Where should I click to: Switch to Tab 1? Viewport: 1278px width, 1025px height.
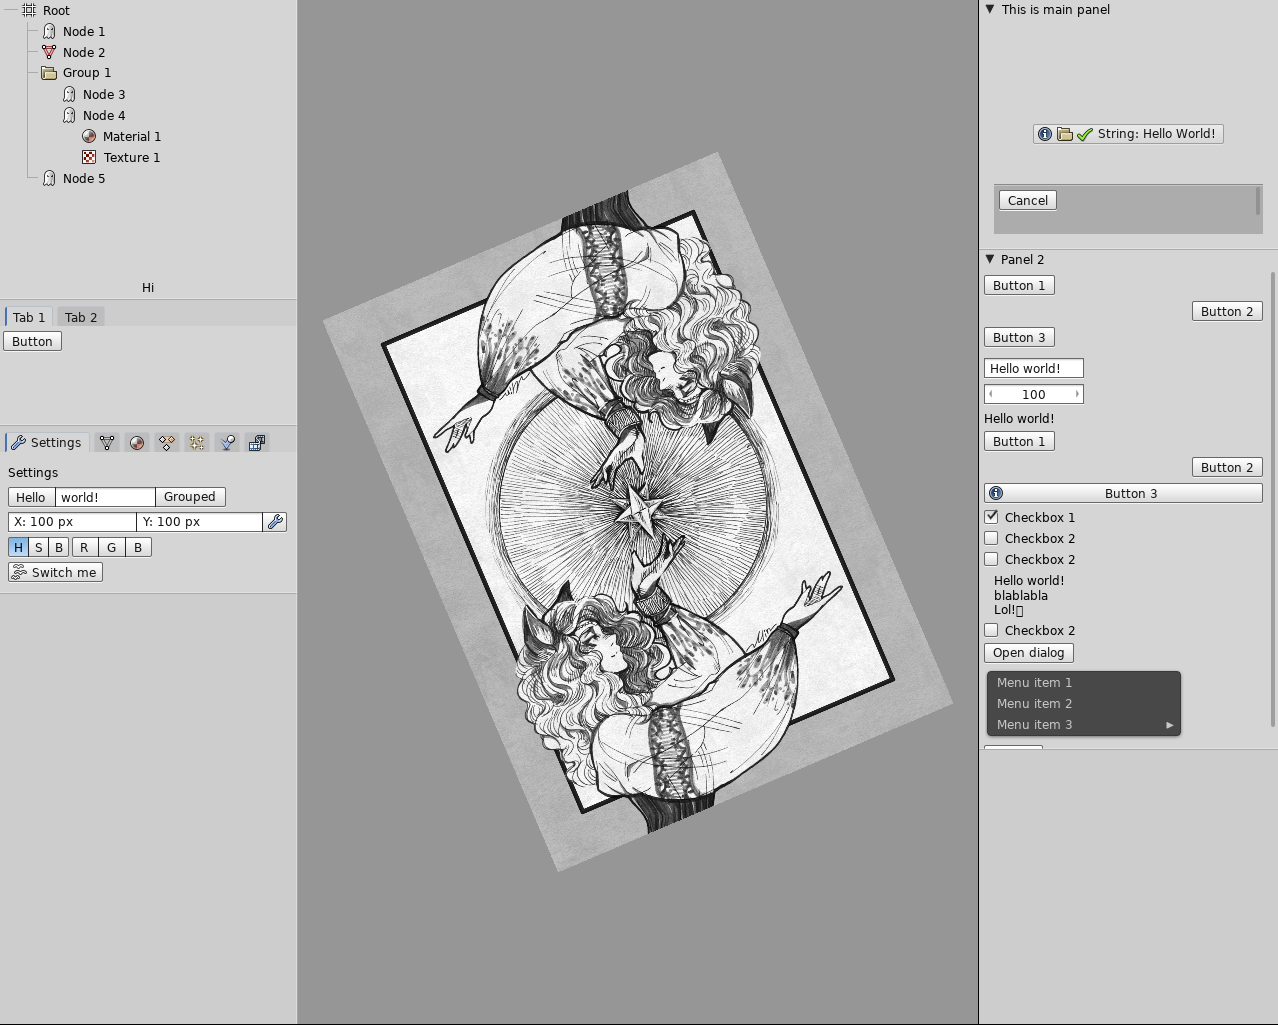click(29, 317)
